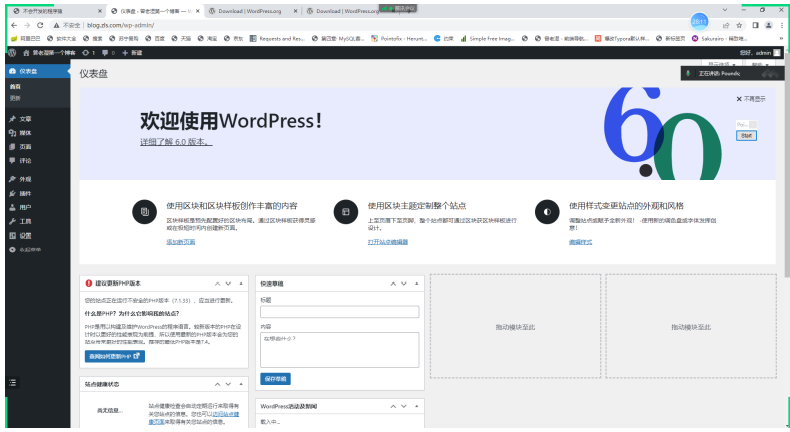
Task: Open the WordPress logo menu in admin bar
Action: click(x=12, y=52)
